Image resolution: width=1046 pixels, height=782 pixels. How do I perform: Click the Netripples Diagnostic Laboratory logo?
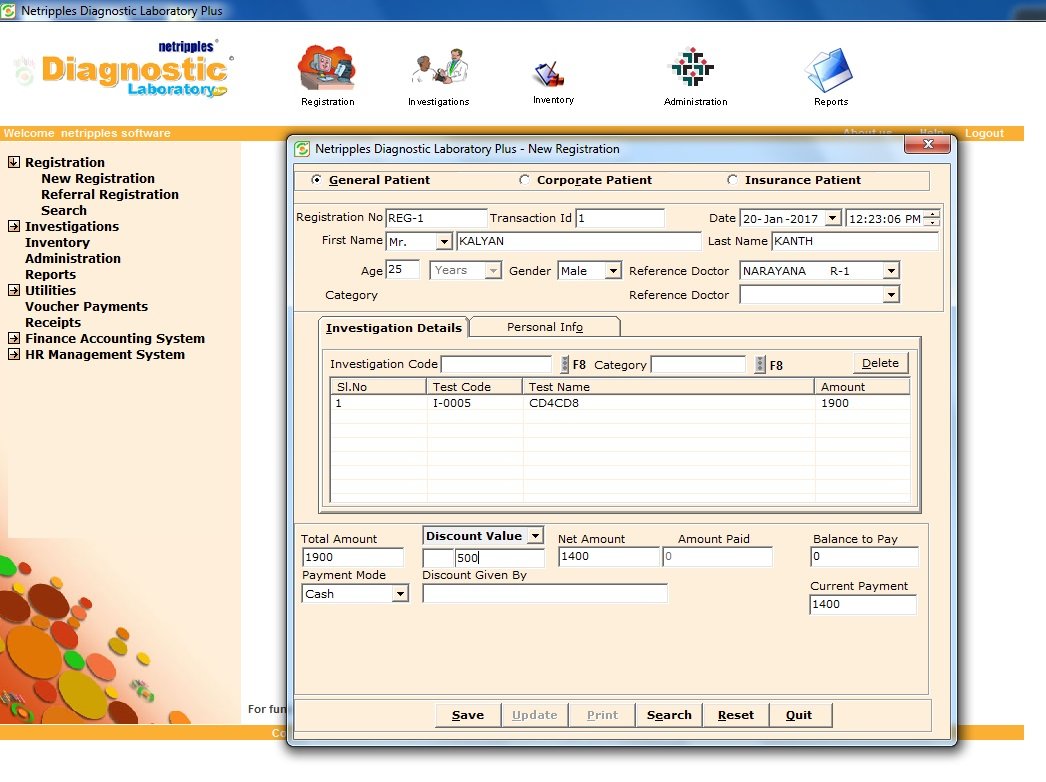pyautogui.click(x=122, y=72)
